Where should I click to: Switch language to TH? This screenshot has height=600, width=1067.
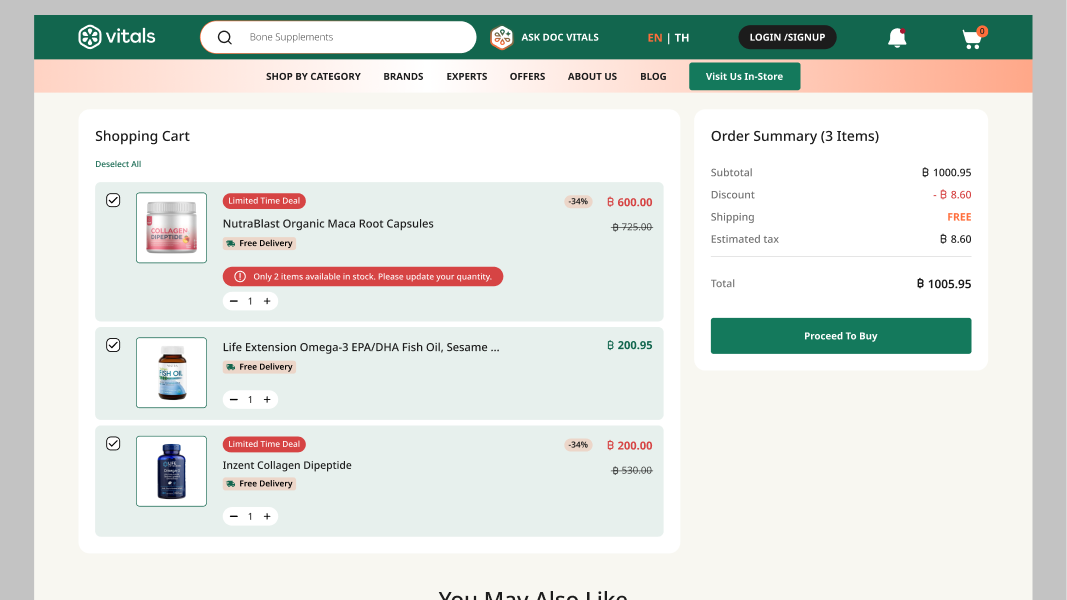[x=682, y=38]
